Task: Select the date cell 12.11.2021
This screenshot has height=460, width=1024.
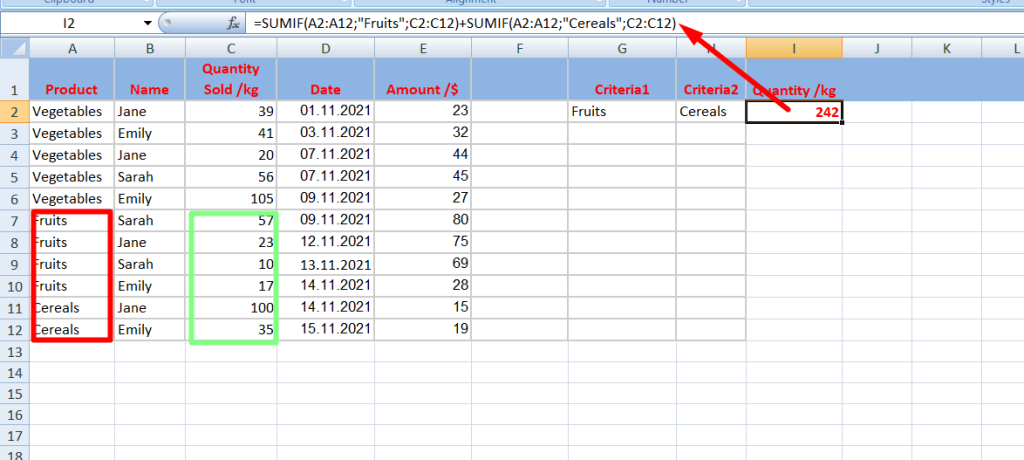Action: [325, 242]
